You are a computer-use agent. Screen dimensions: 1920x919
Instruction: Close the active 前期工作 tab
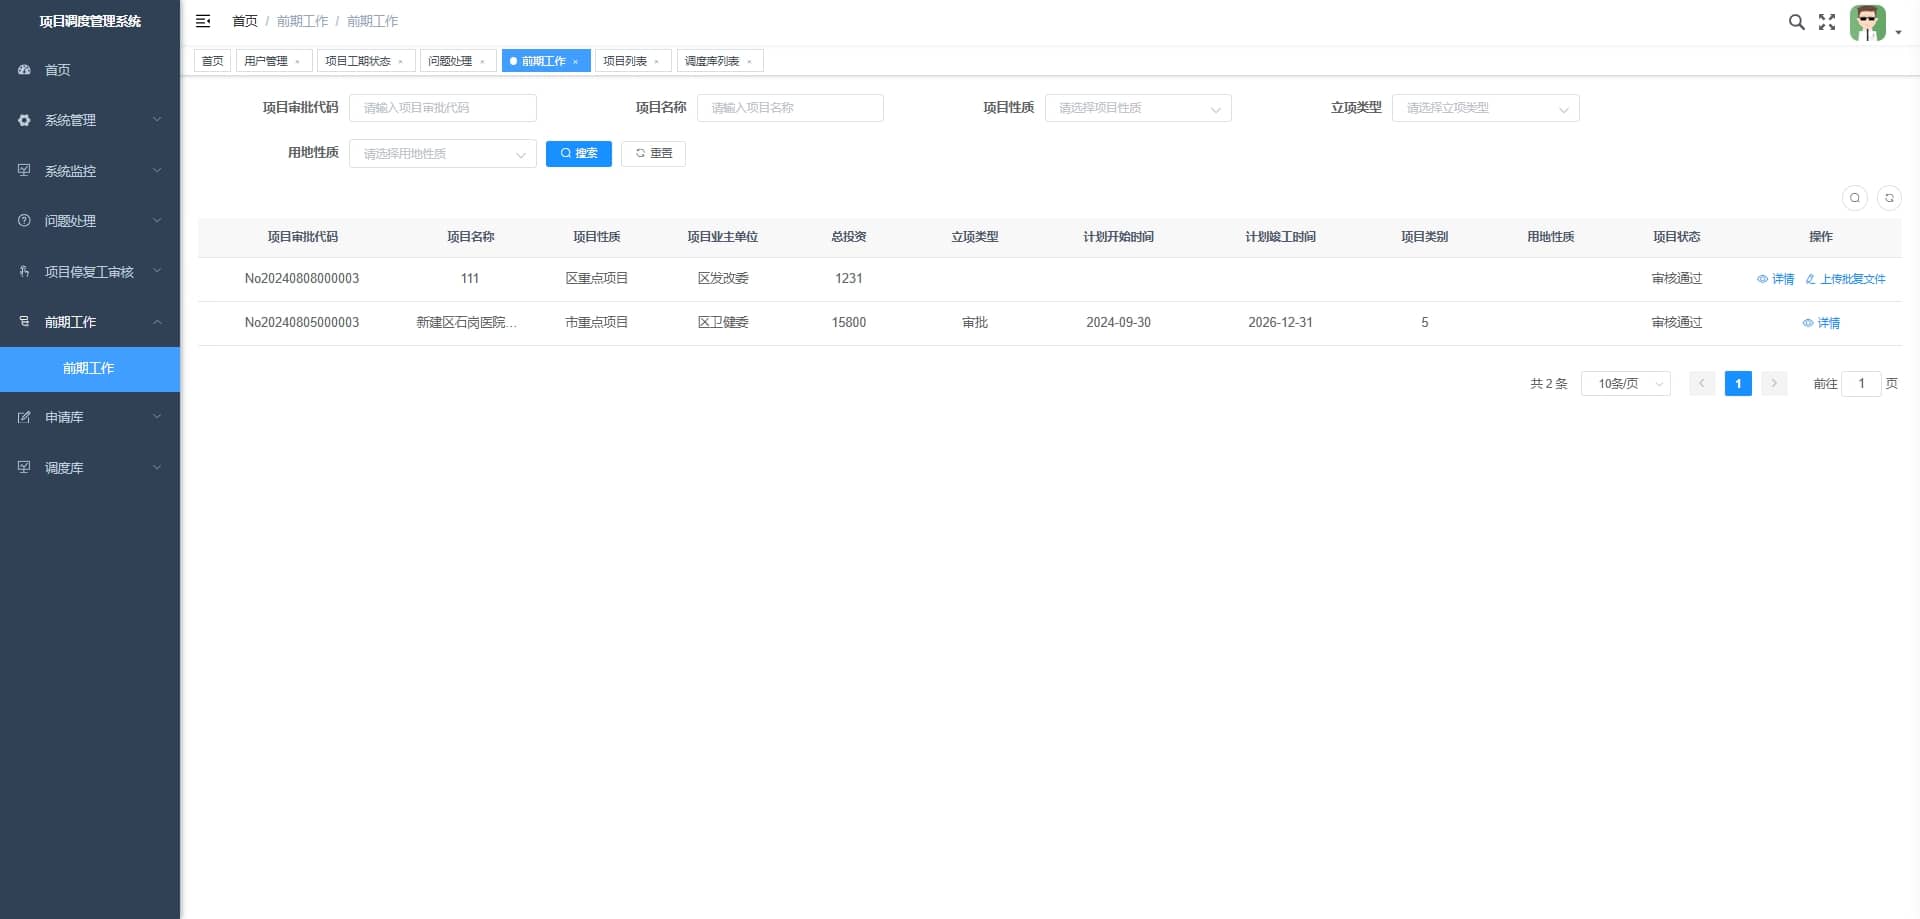[x=576, y=62]
